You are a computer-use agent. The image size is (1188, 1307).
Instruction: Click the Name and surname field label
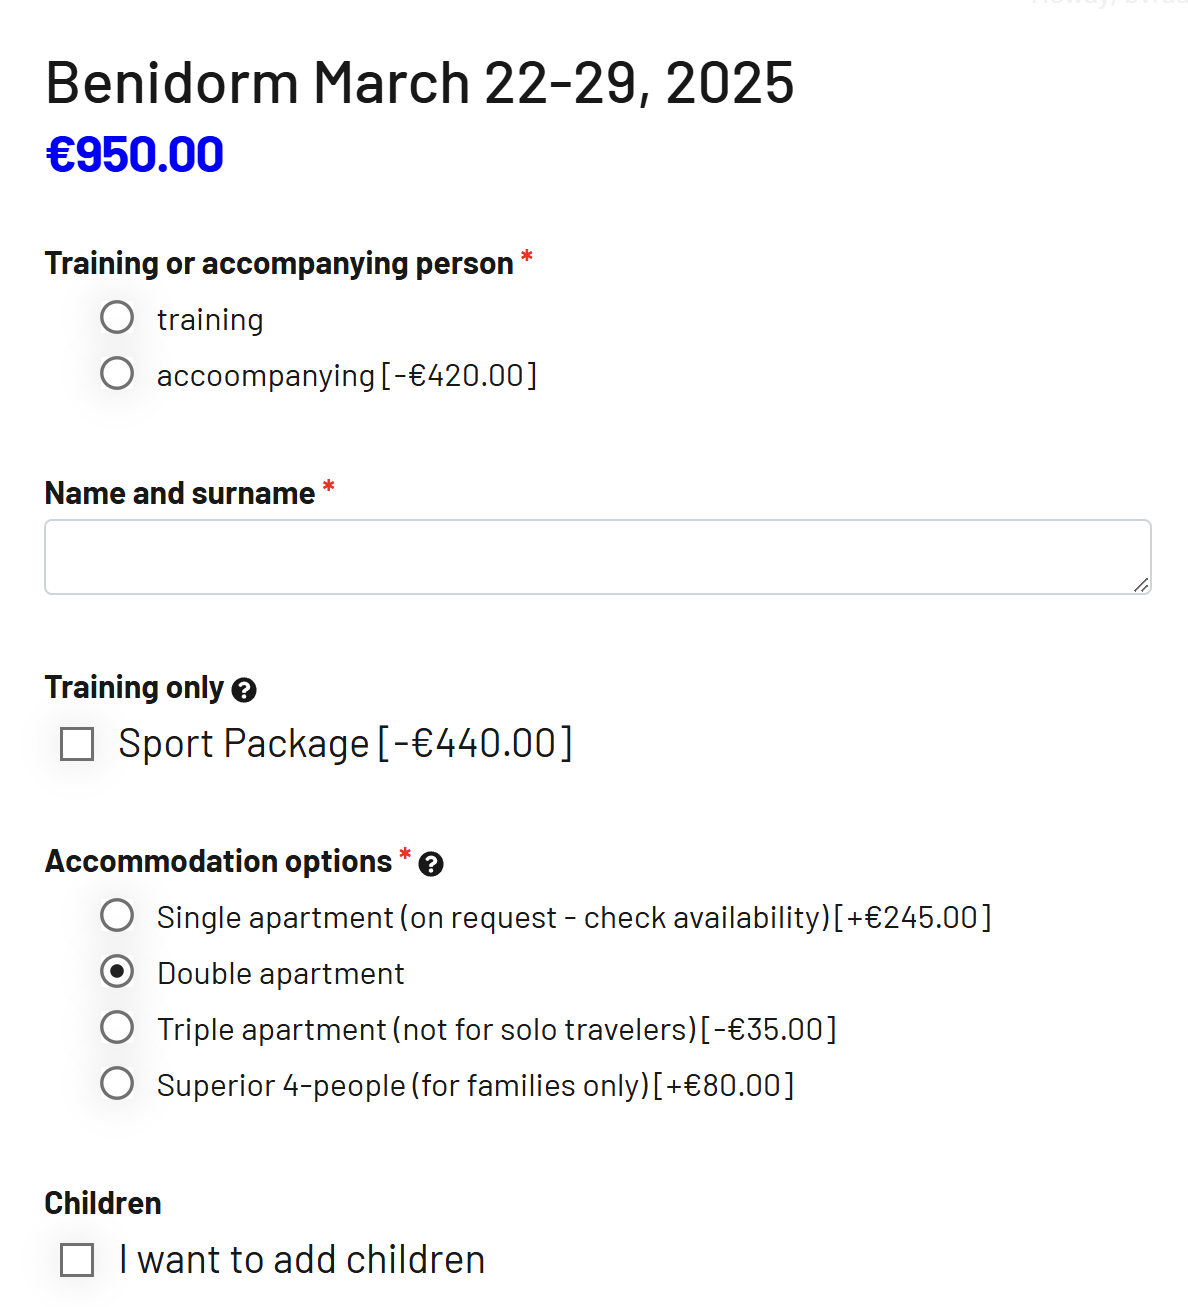(x=180, y=493)
